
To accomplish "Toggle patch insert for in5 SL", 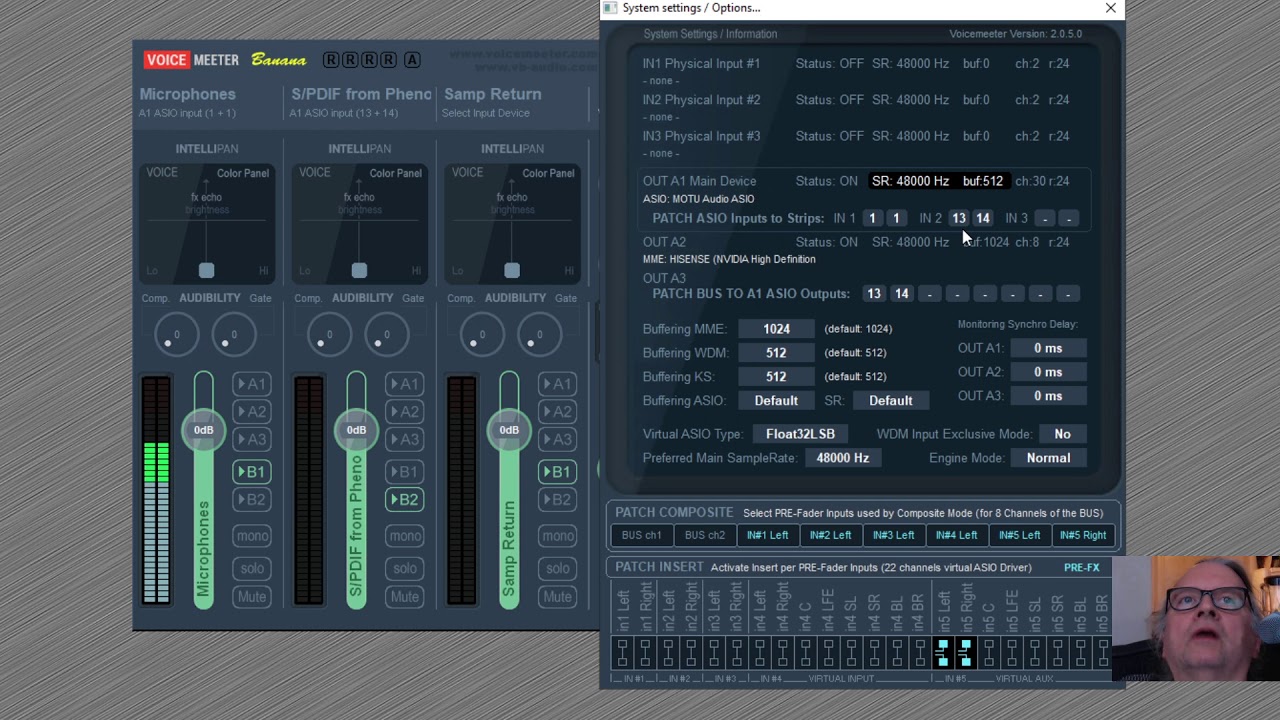I will [1035, 654].
